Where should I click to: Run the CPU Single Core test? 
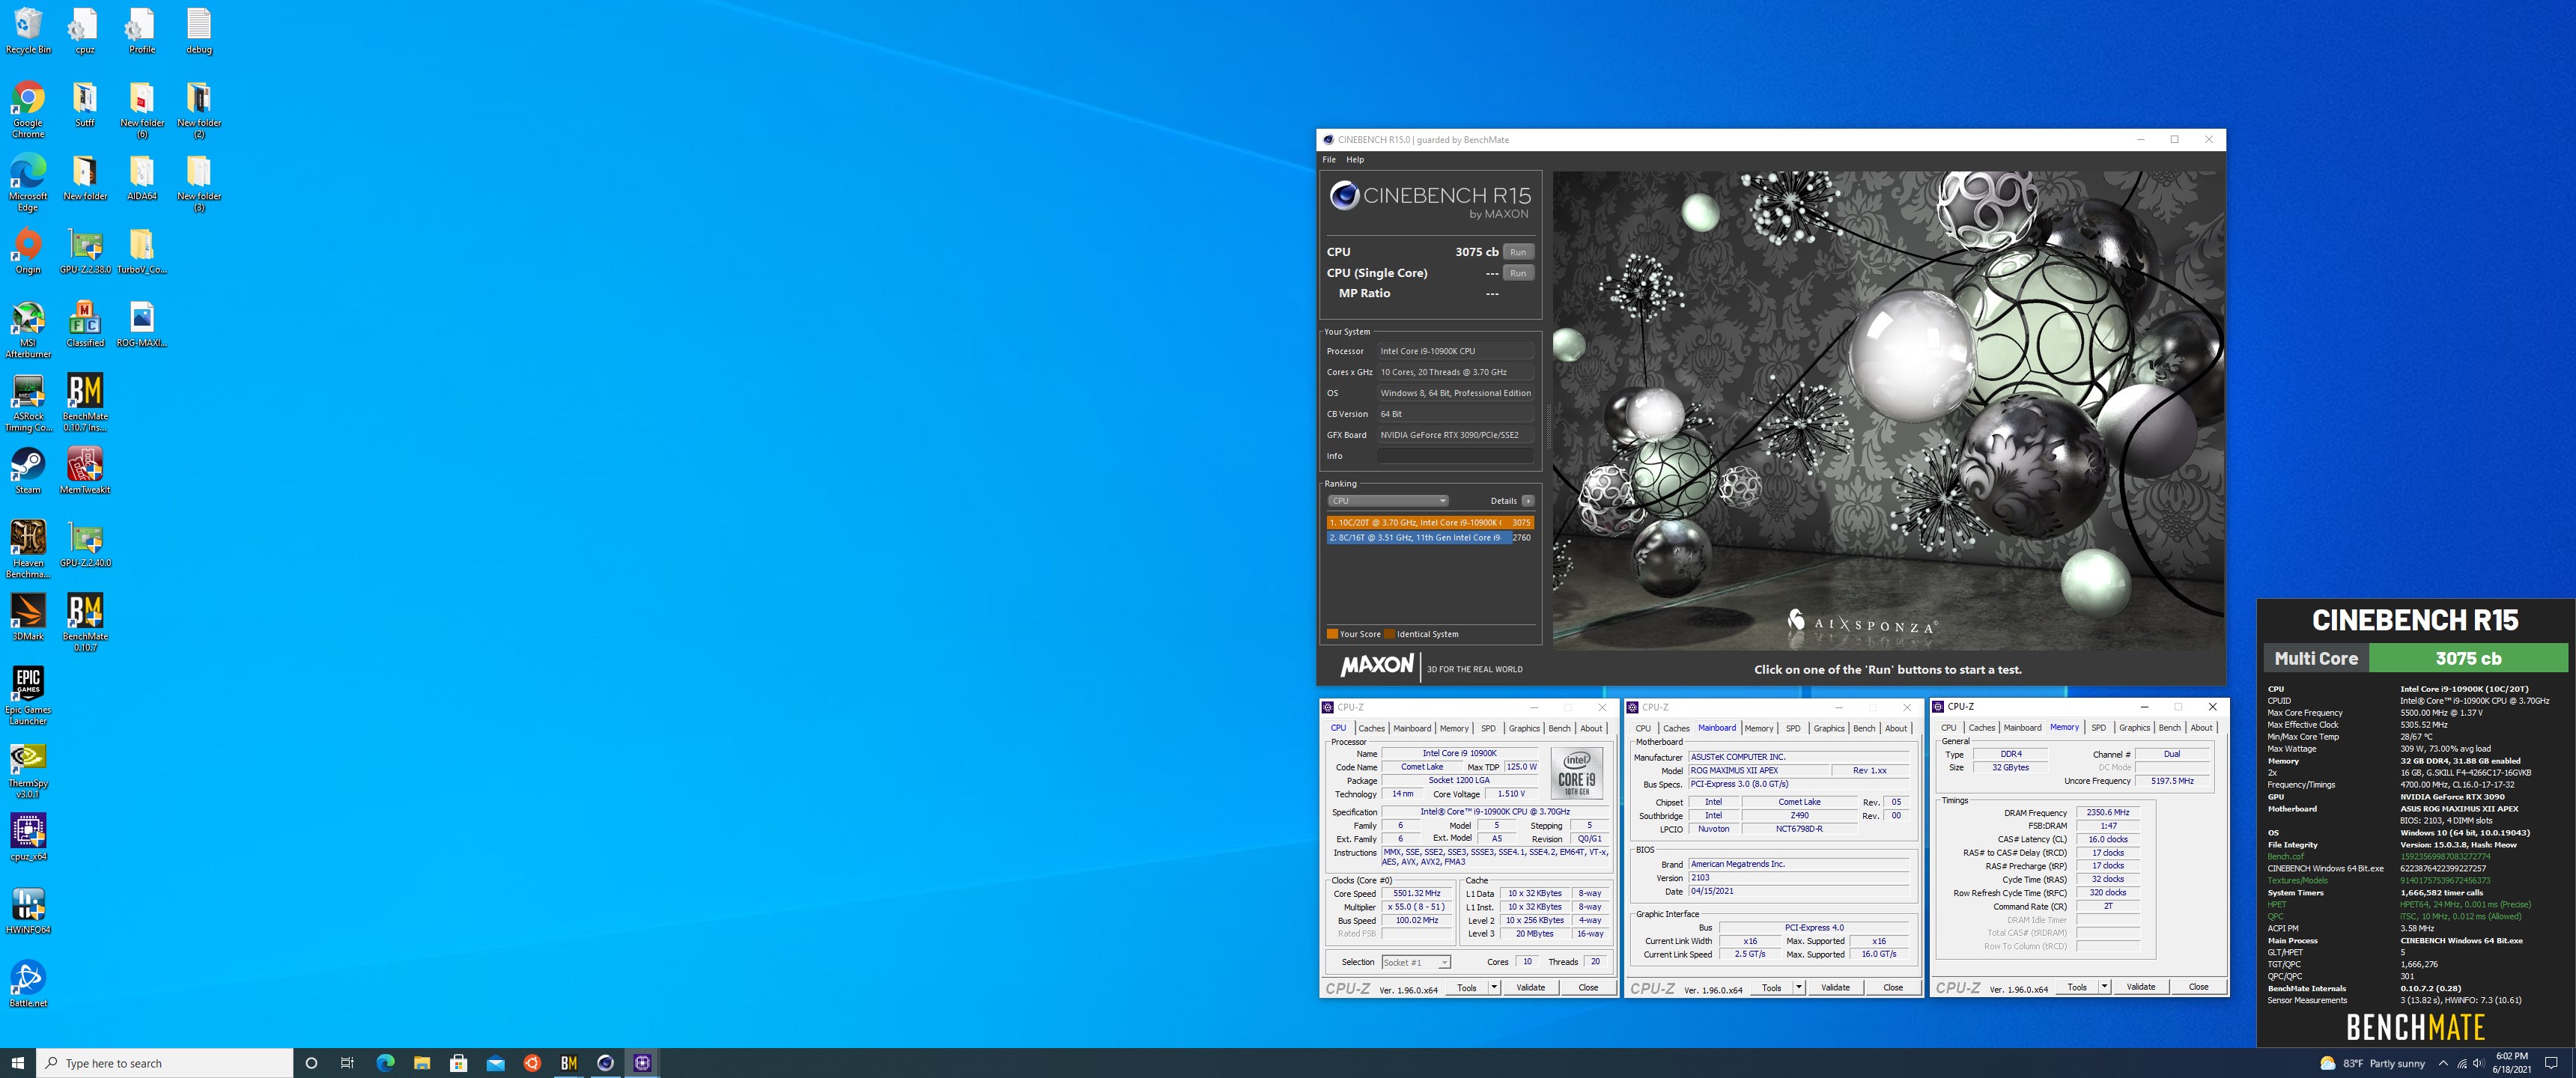click(x=1518, y=273)
